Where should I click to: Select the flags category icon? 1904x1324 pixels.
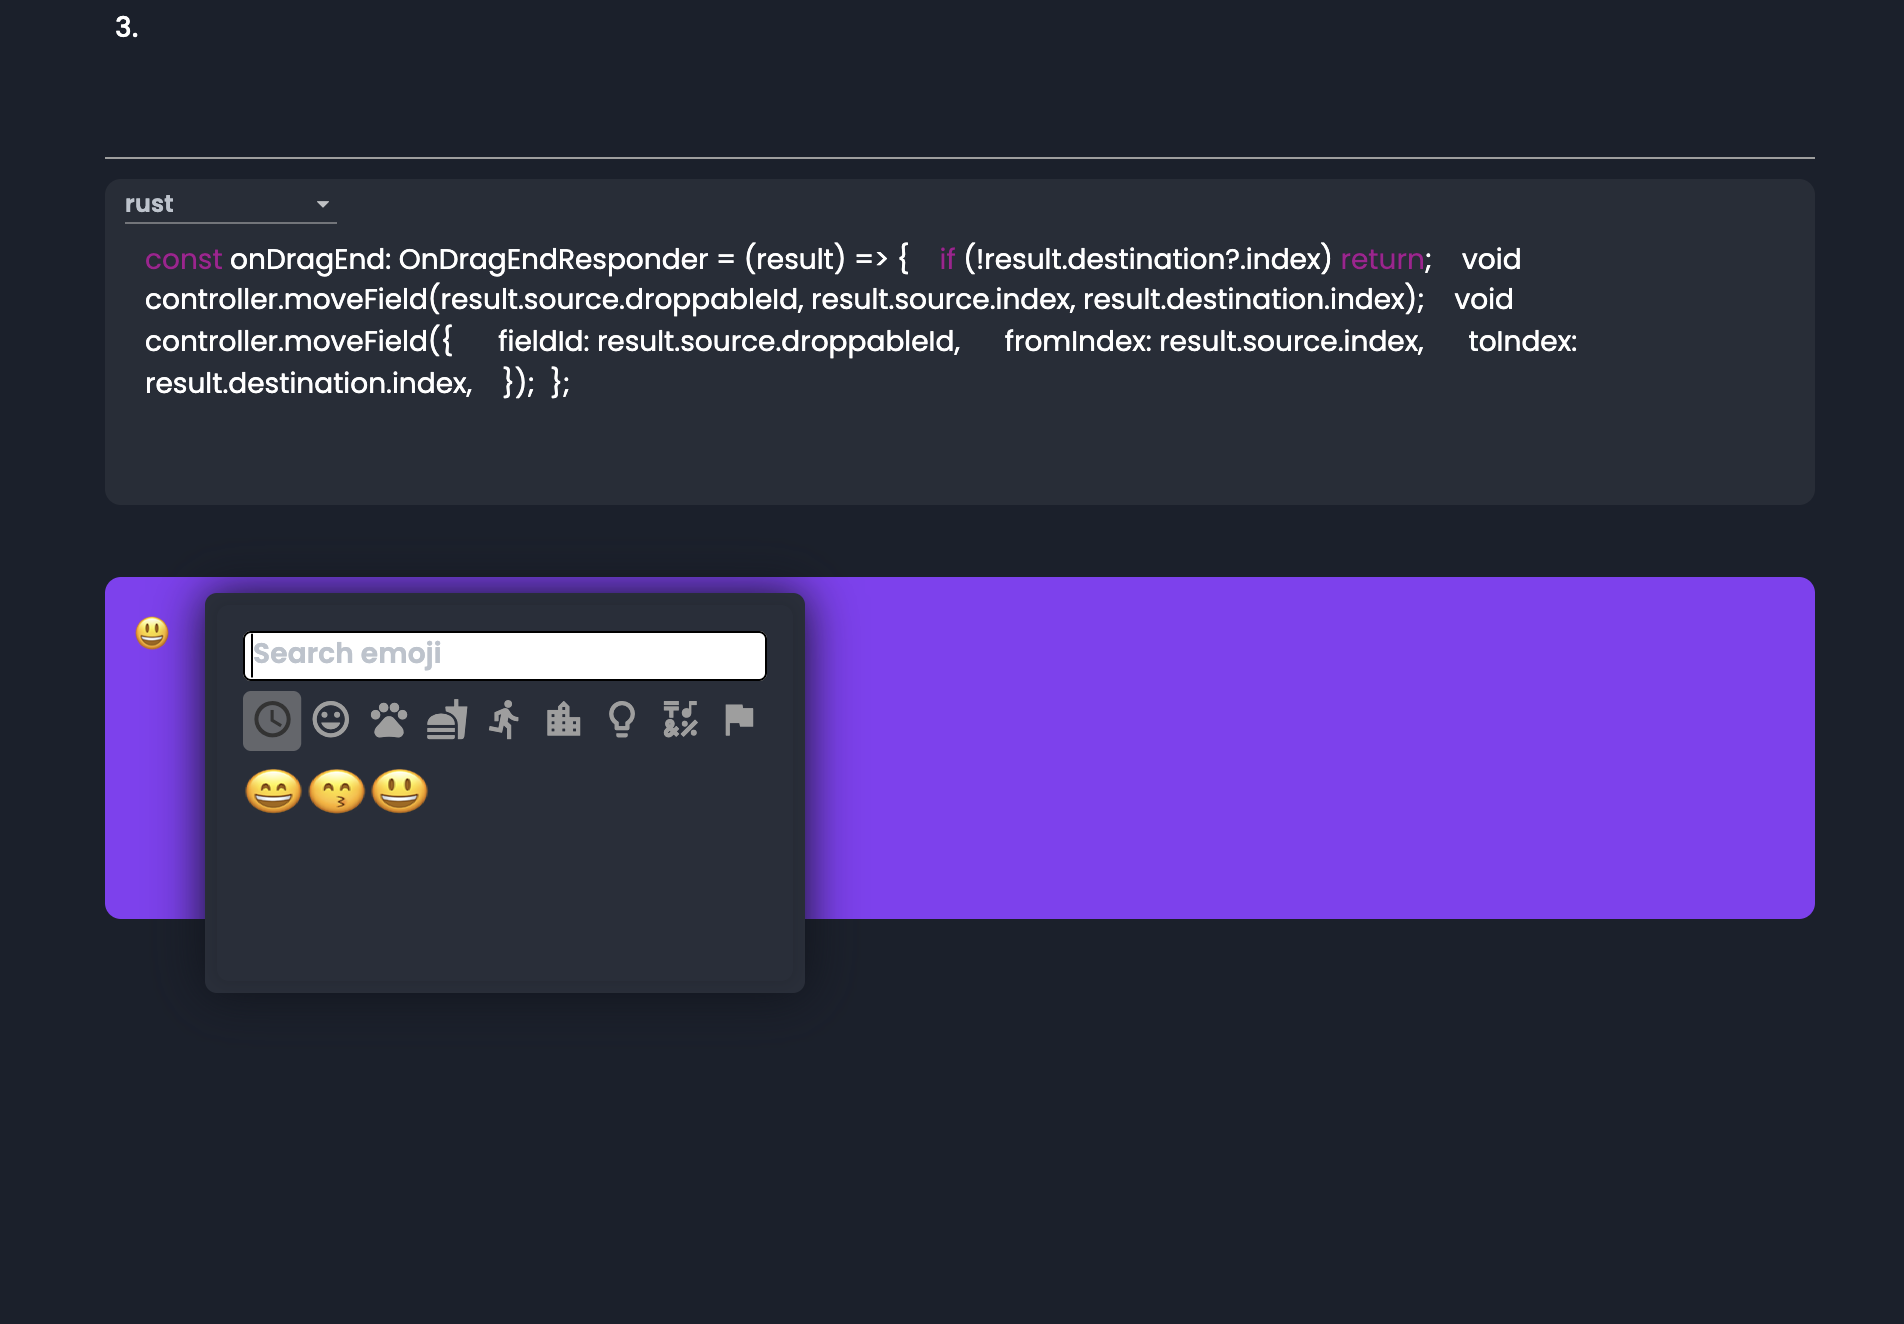click(739, 720)
